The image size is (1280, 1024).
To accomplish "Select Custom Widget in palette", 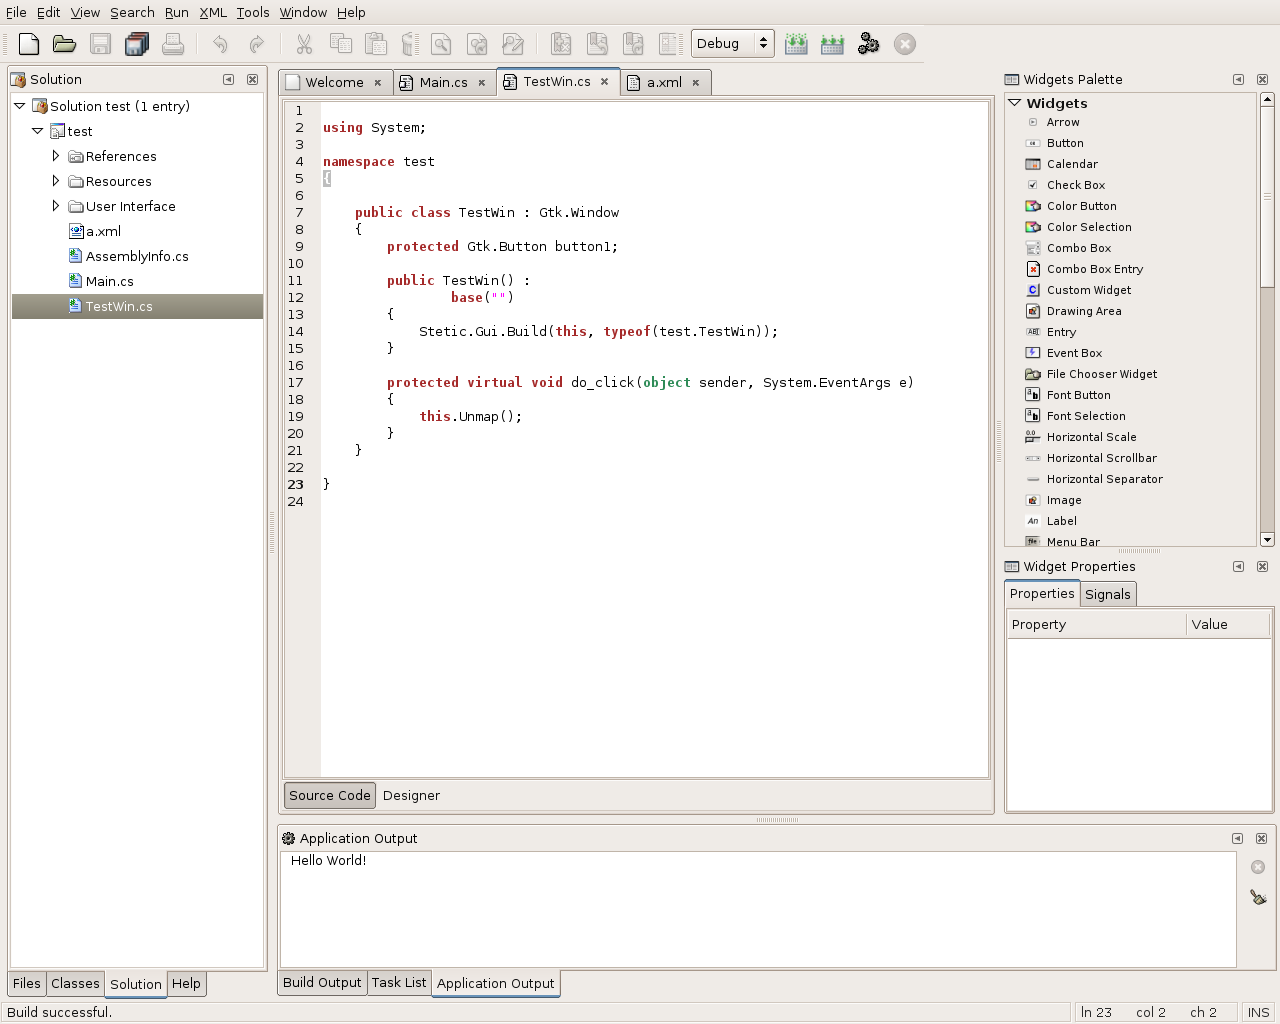I will [x=1089, y=290].
